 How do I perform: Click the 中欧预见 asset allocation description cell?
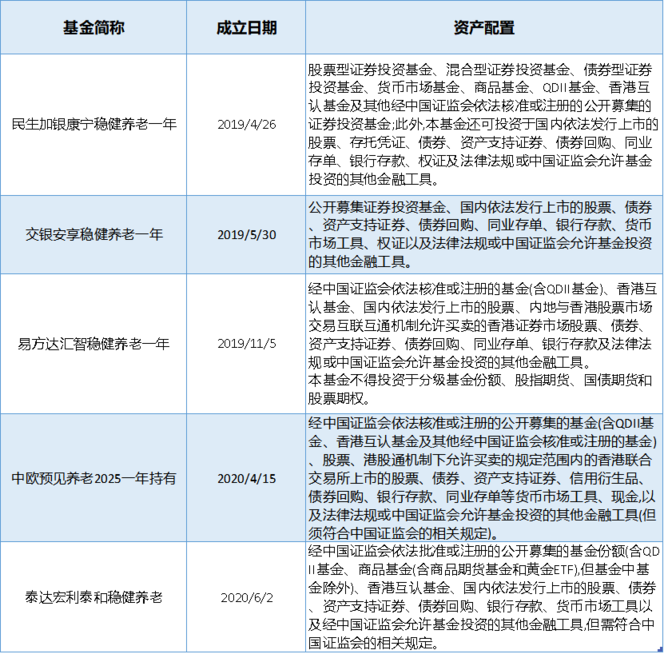pyautogui.click(x=484, y=478)
